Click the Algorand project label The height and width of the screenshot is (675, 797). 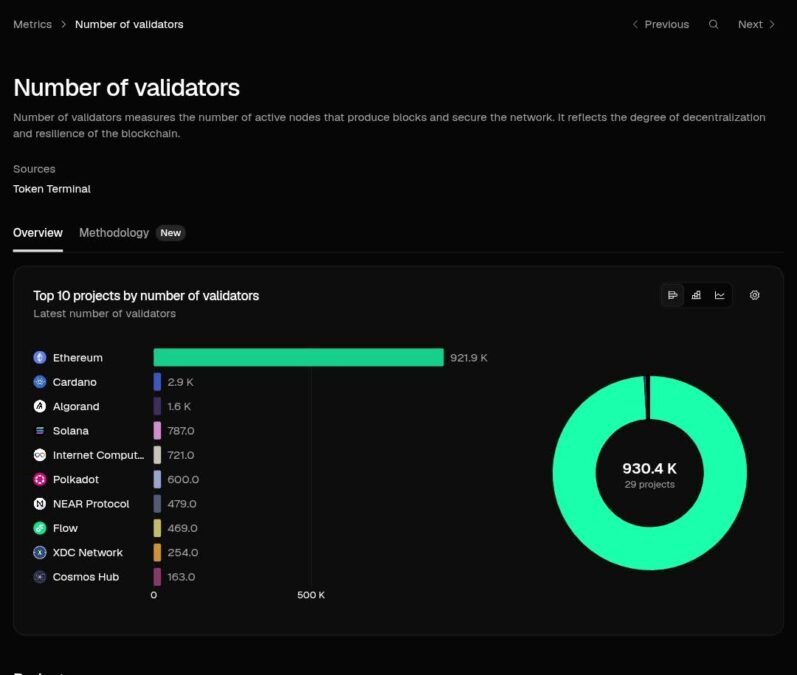76,407
